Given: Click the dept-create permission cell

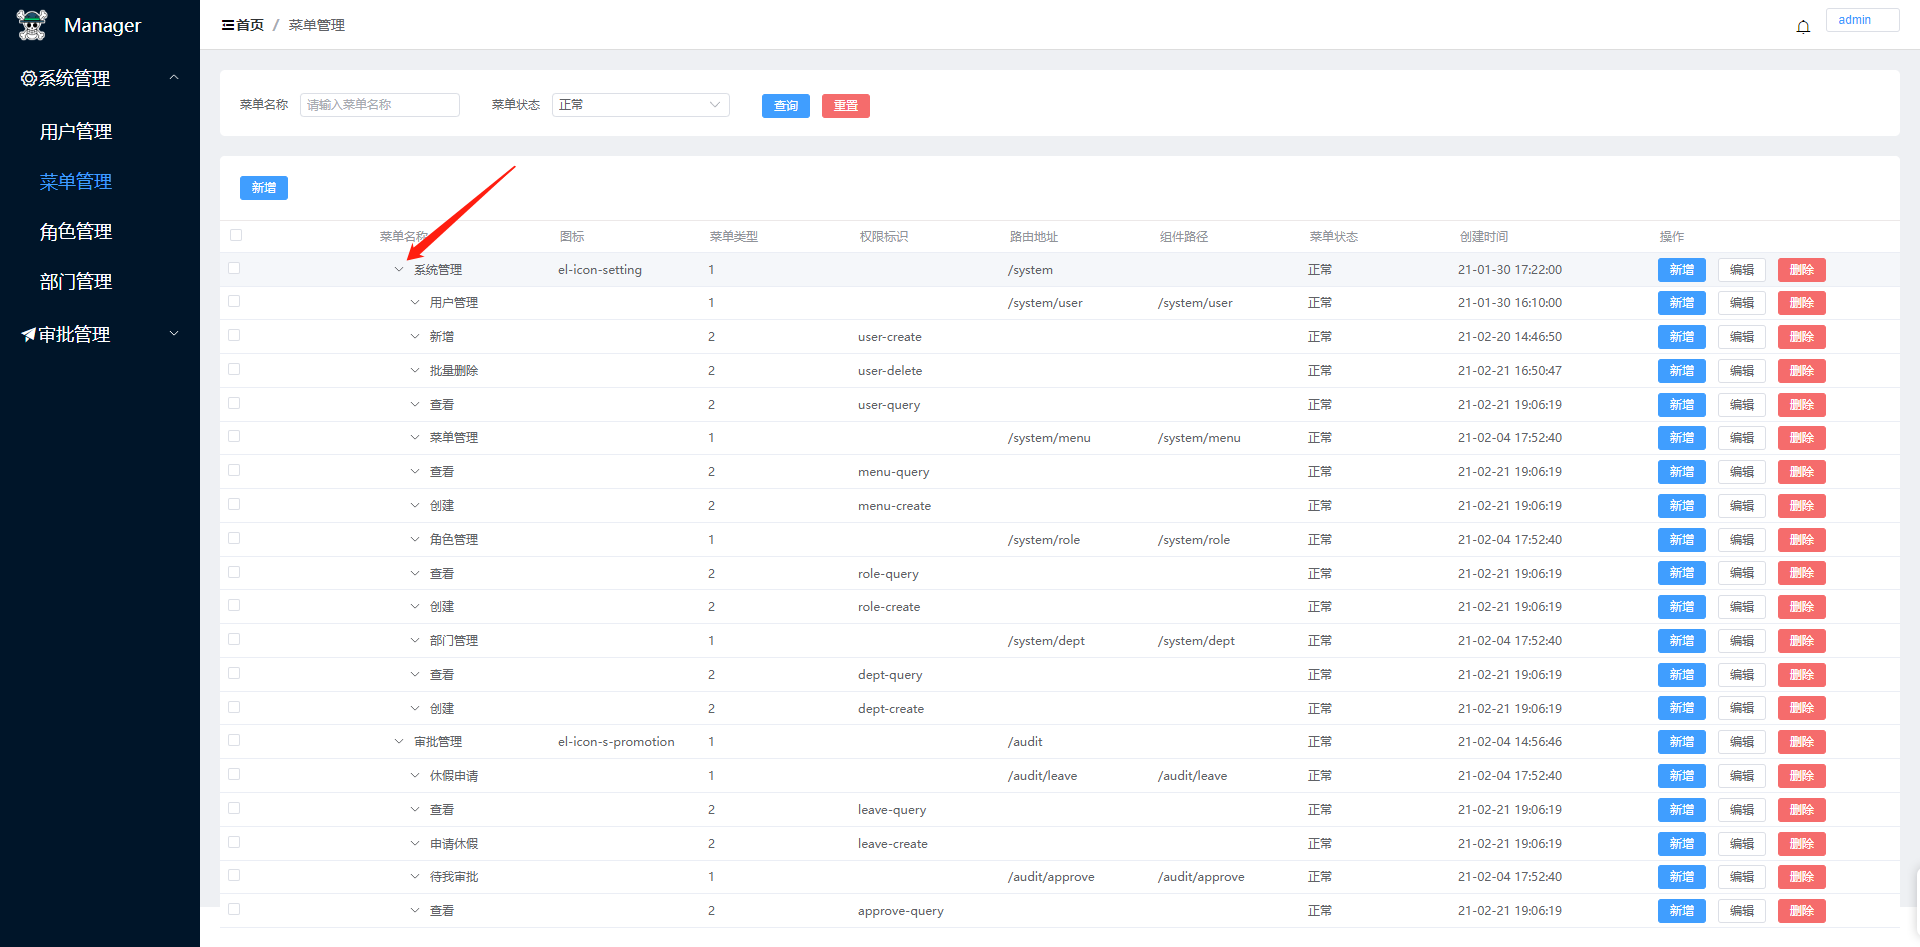Looking at the screenshot, I should click(x=891, y=709).
